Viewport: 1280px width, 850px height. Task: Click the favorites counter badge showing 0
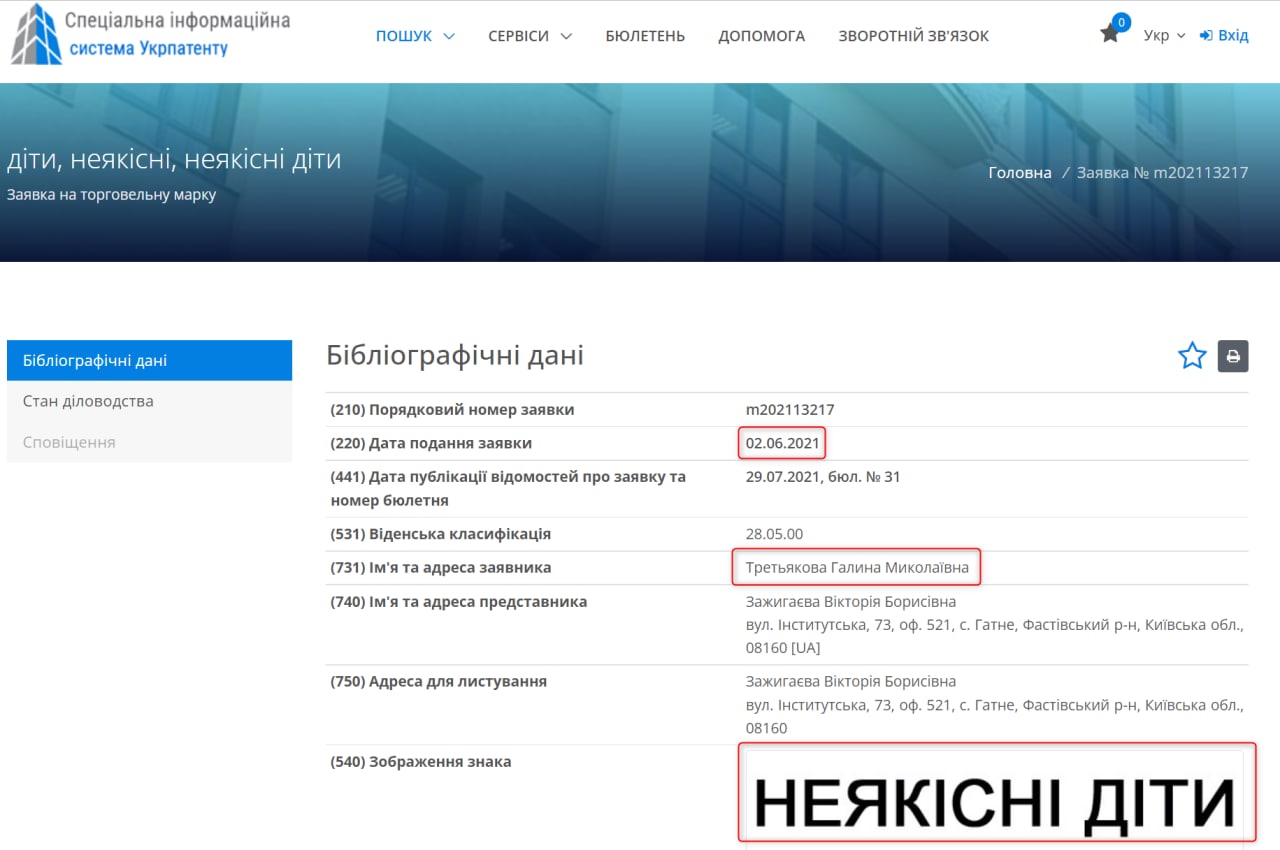point(1121,22)
